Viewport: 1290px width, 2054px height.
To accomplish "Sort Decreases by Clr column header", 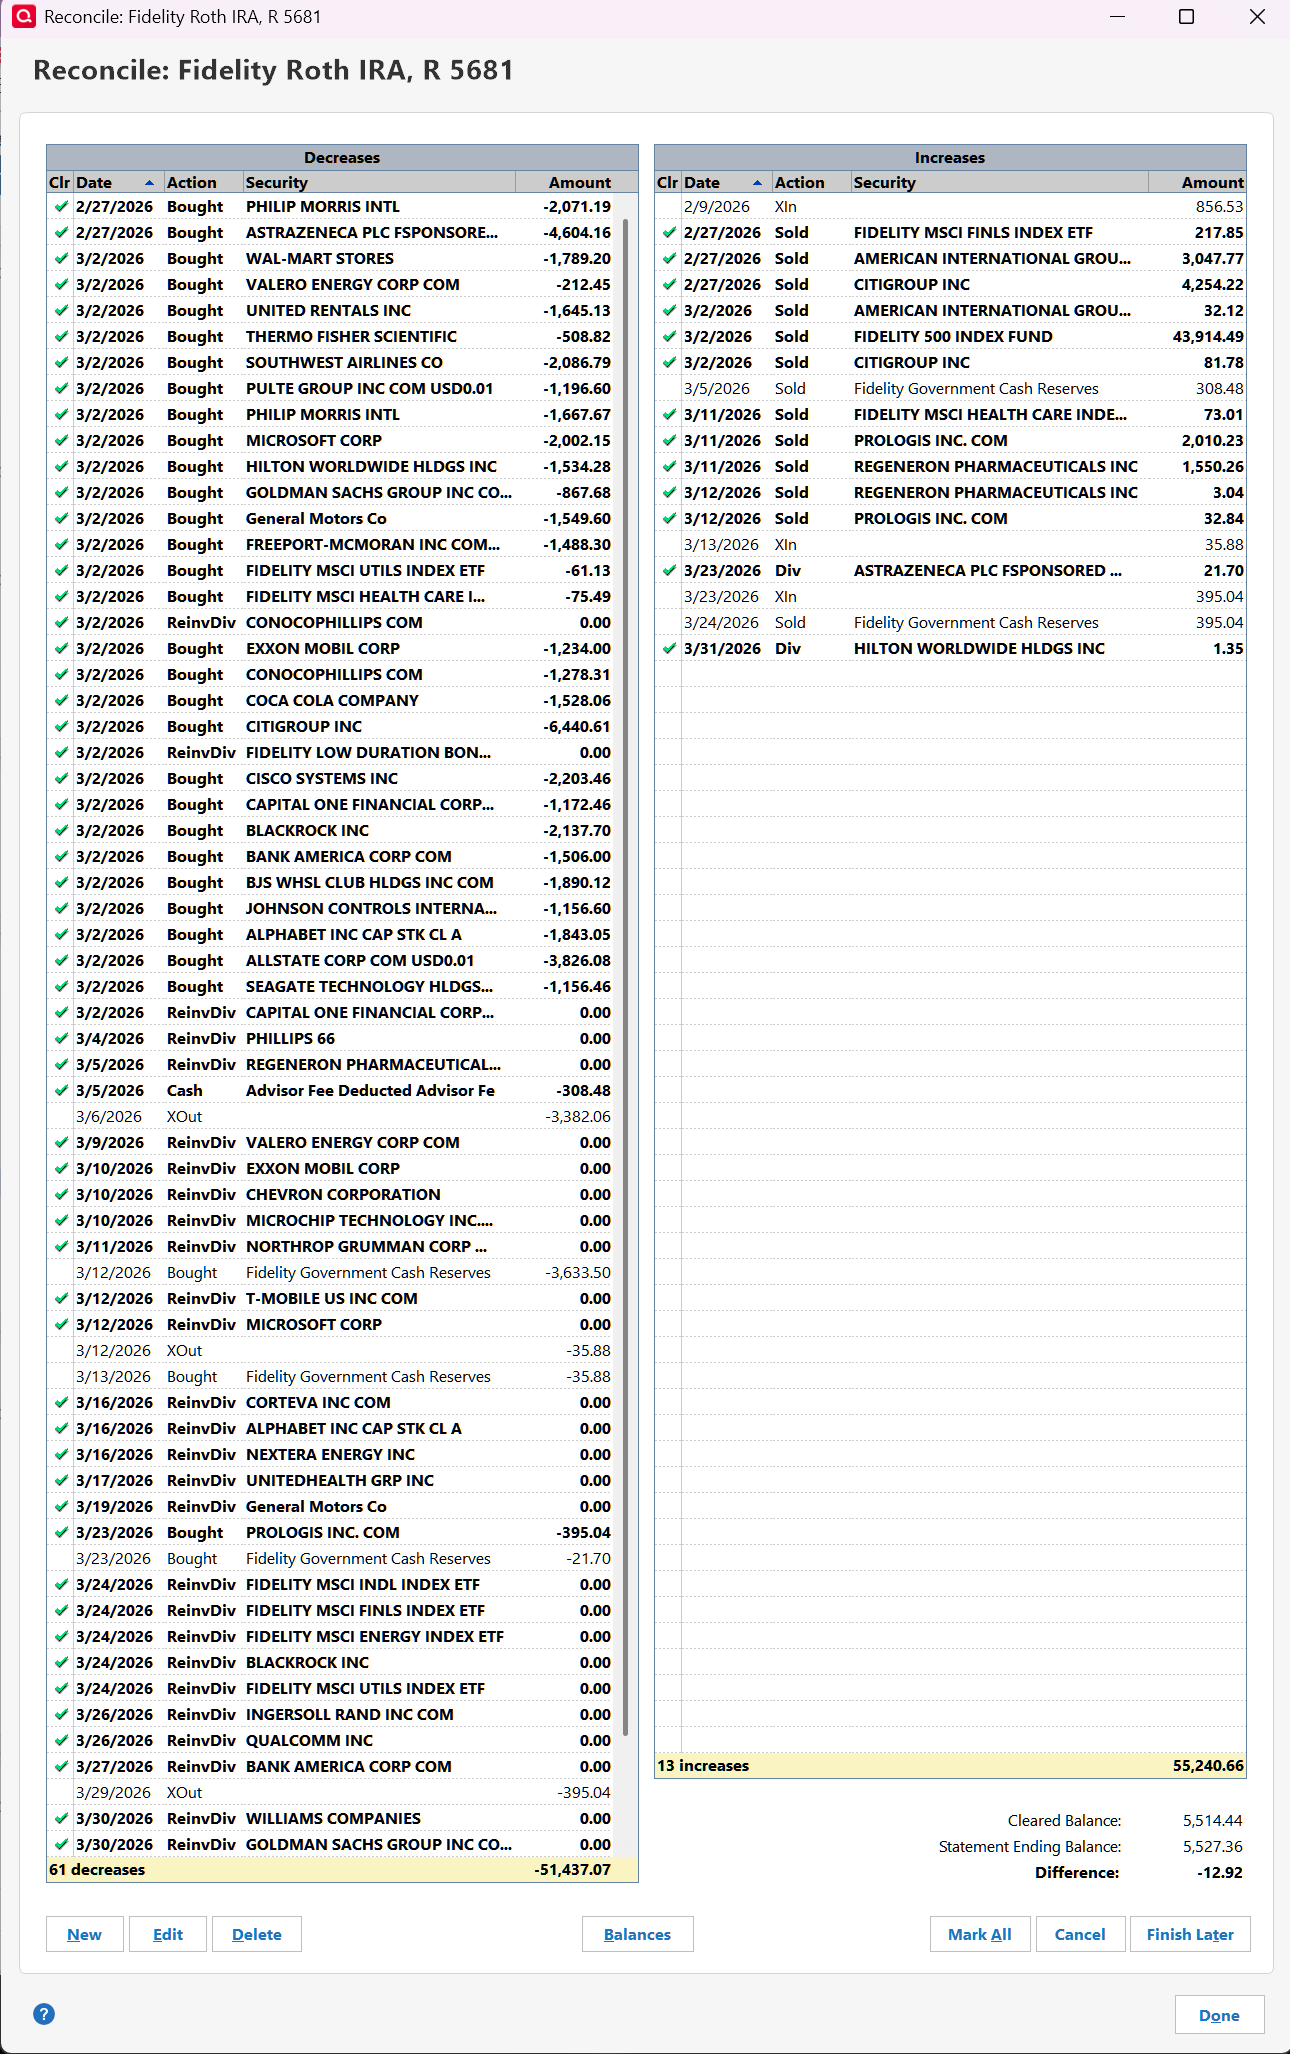I will click(x=60, y=182).
